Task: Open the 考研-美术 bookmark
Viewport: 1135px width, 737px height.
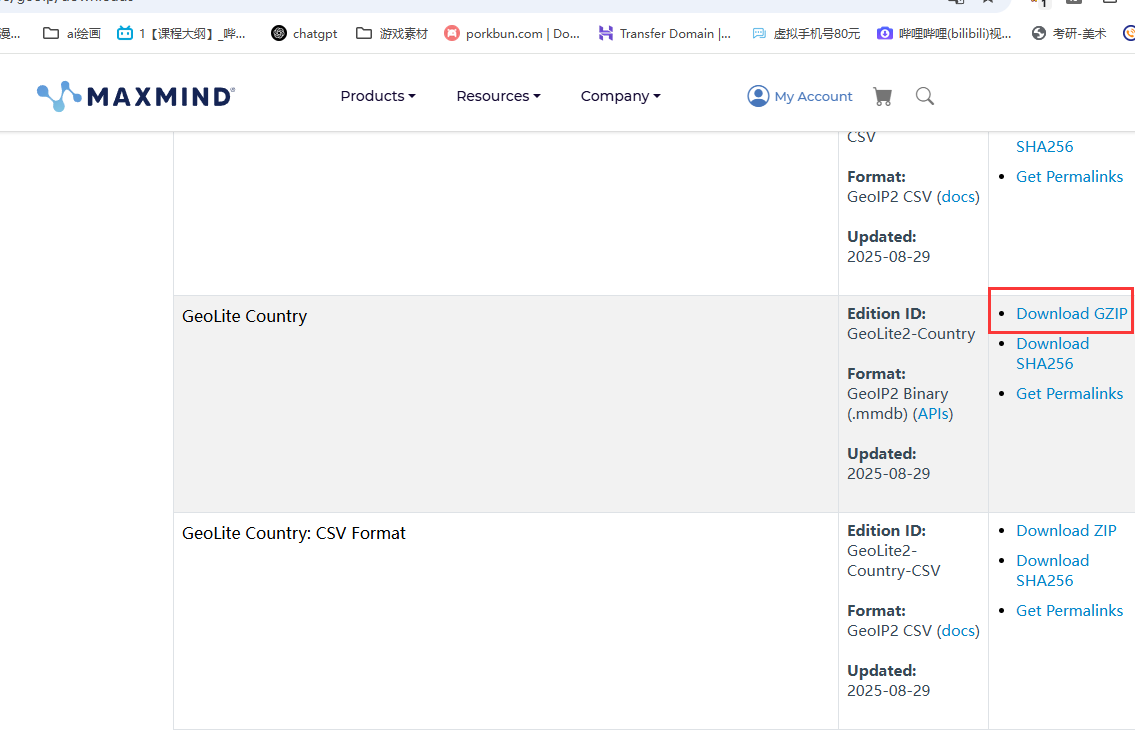Action: click(x=1069, y=33)
